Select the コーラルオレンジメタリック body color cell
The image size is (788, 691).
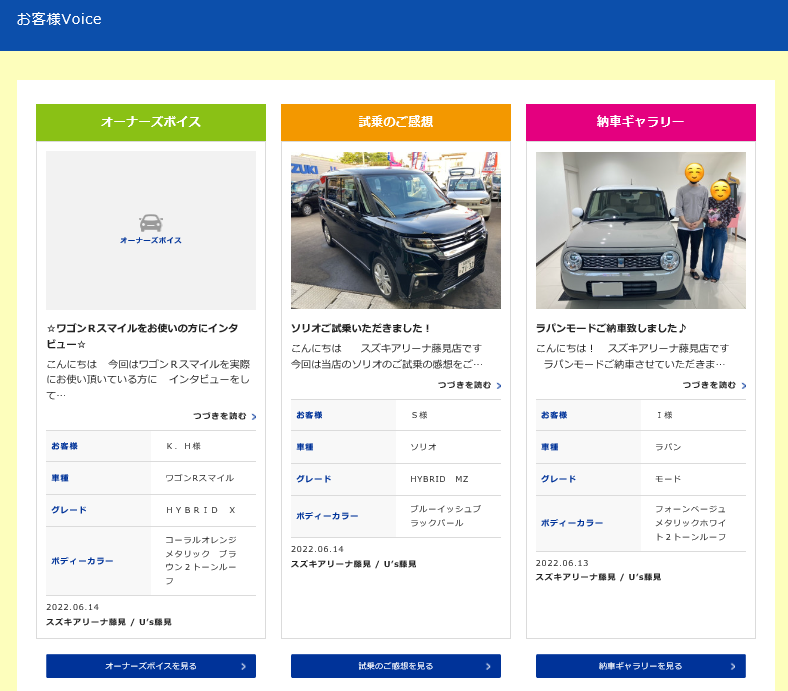(201, 560)
